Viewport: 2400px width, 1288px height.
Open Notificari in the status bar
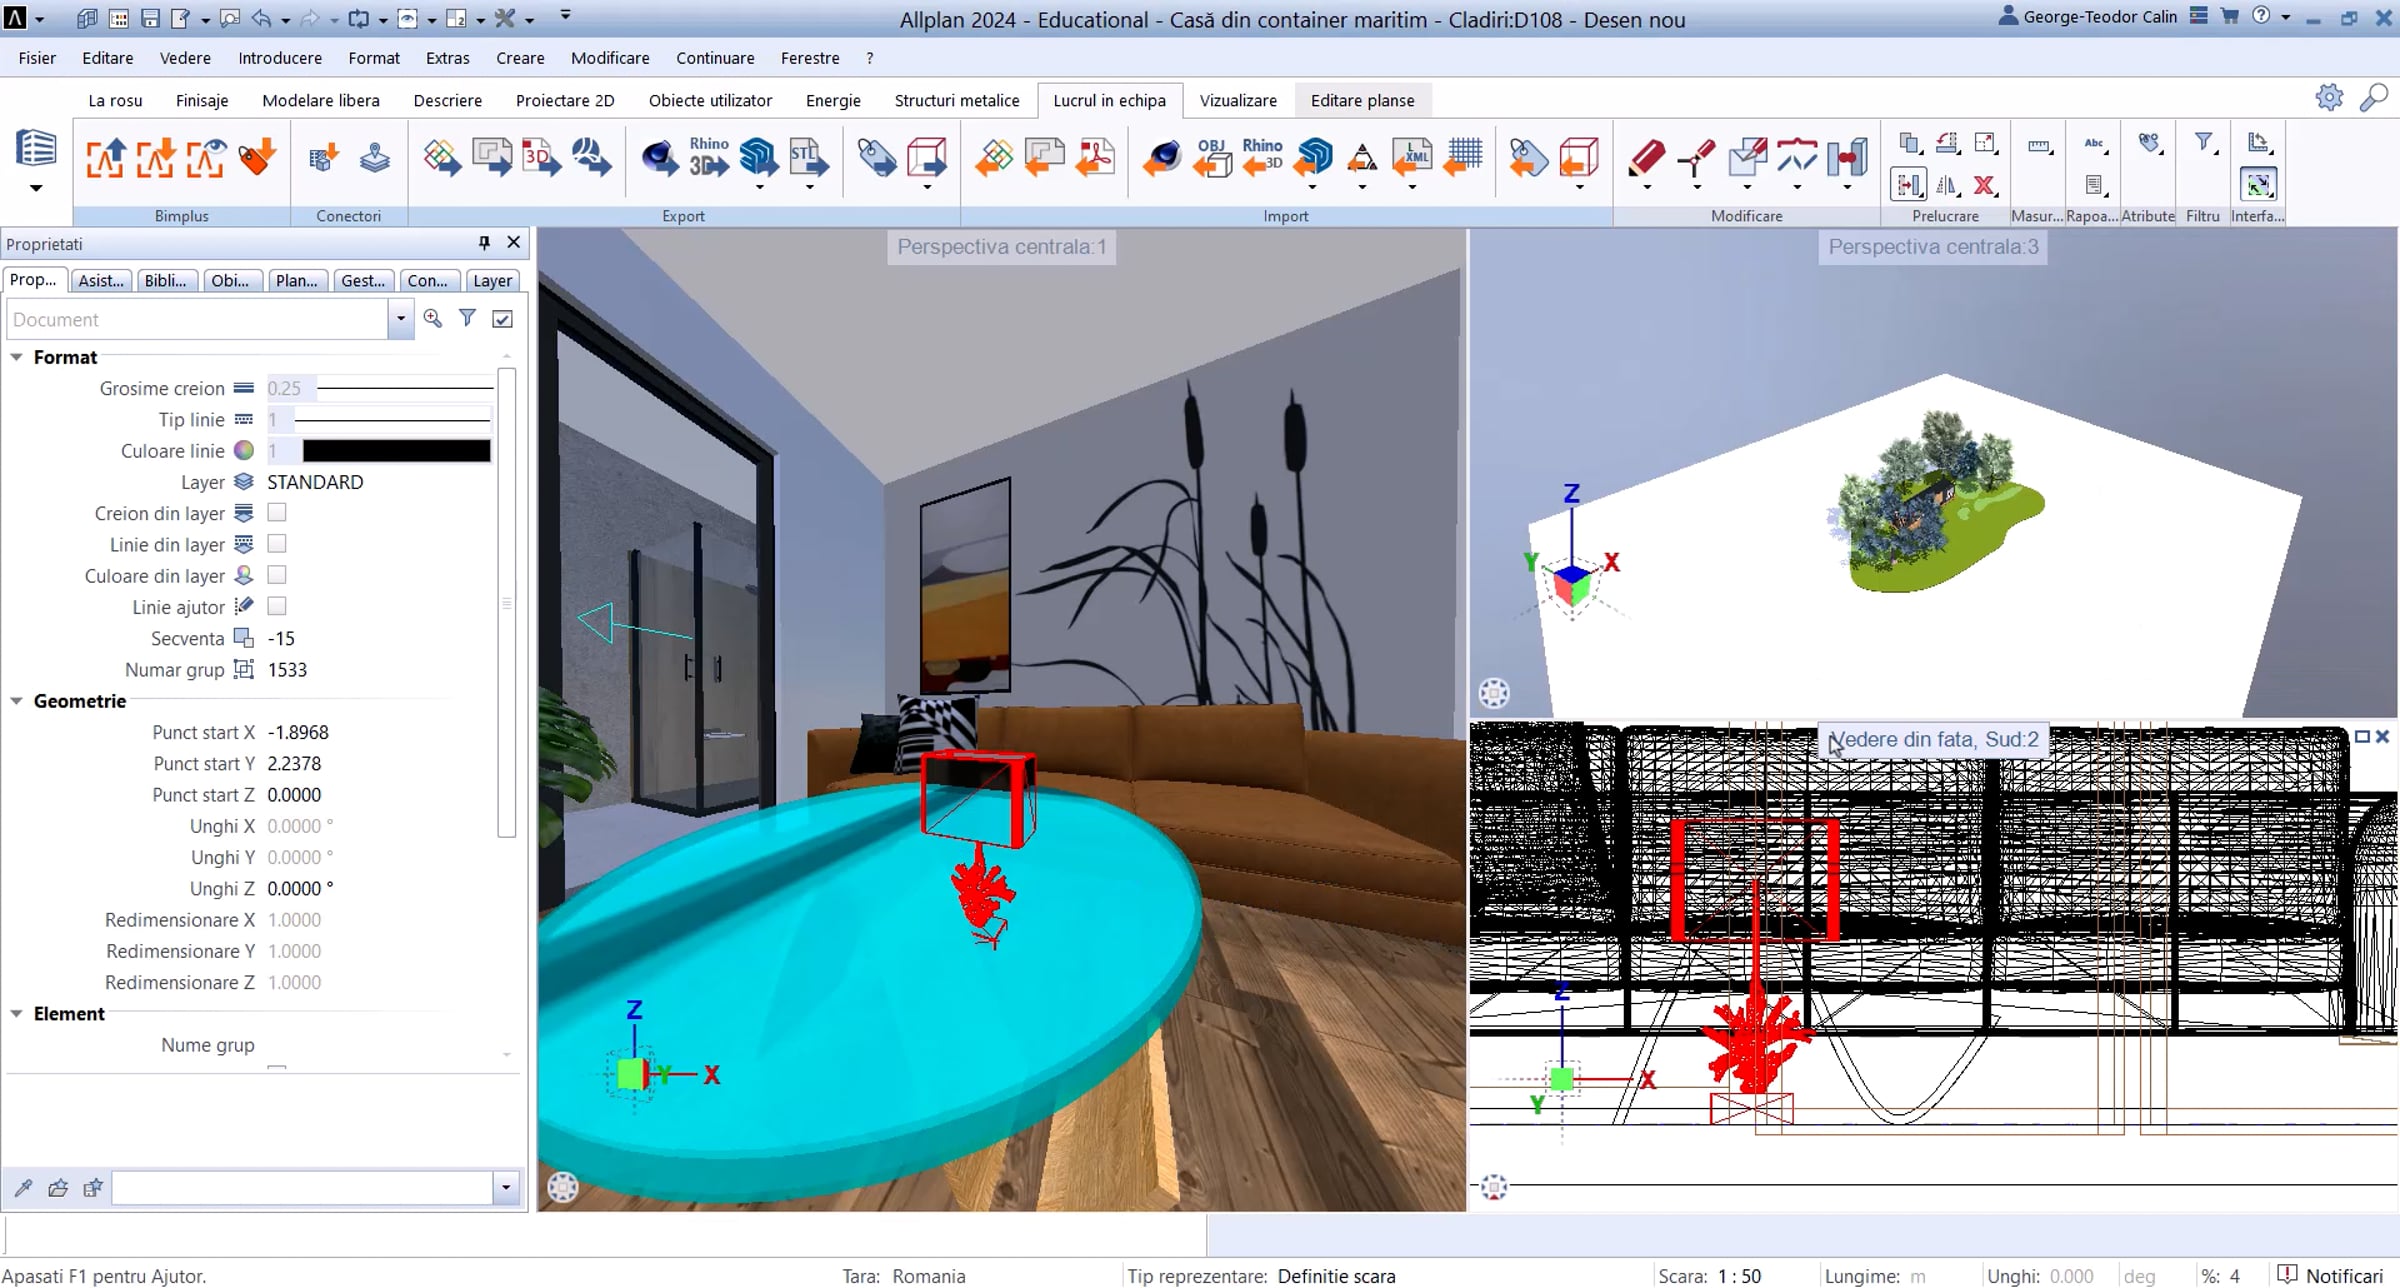click(x=2332, y=1275)
